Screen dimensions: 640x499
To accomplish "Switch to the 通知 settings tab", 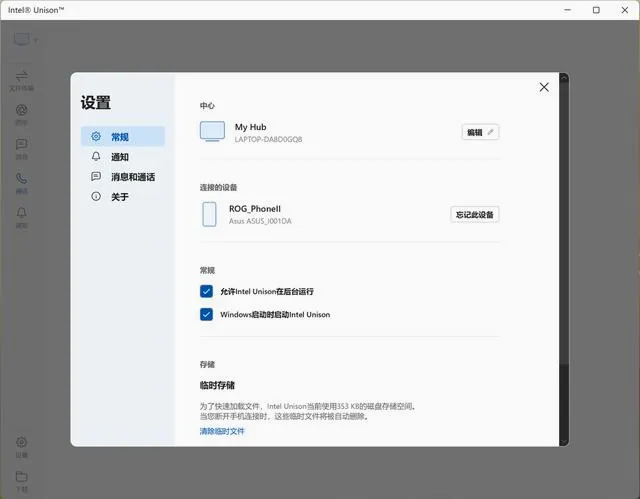I will (123, 157).
